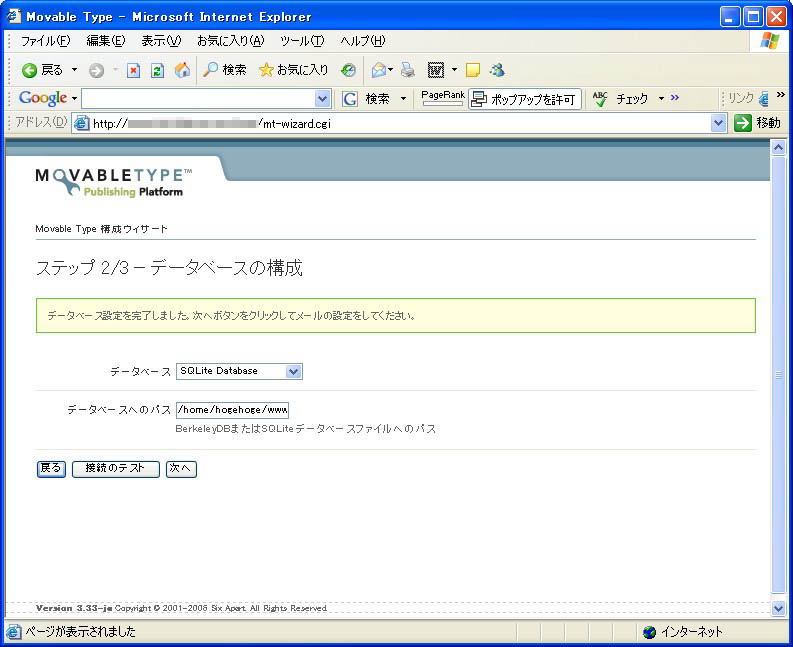The height and width of the screenshot is (647, 793).
Task: Click the Edit with Word icon
Action: point(435,70)
